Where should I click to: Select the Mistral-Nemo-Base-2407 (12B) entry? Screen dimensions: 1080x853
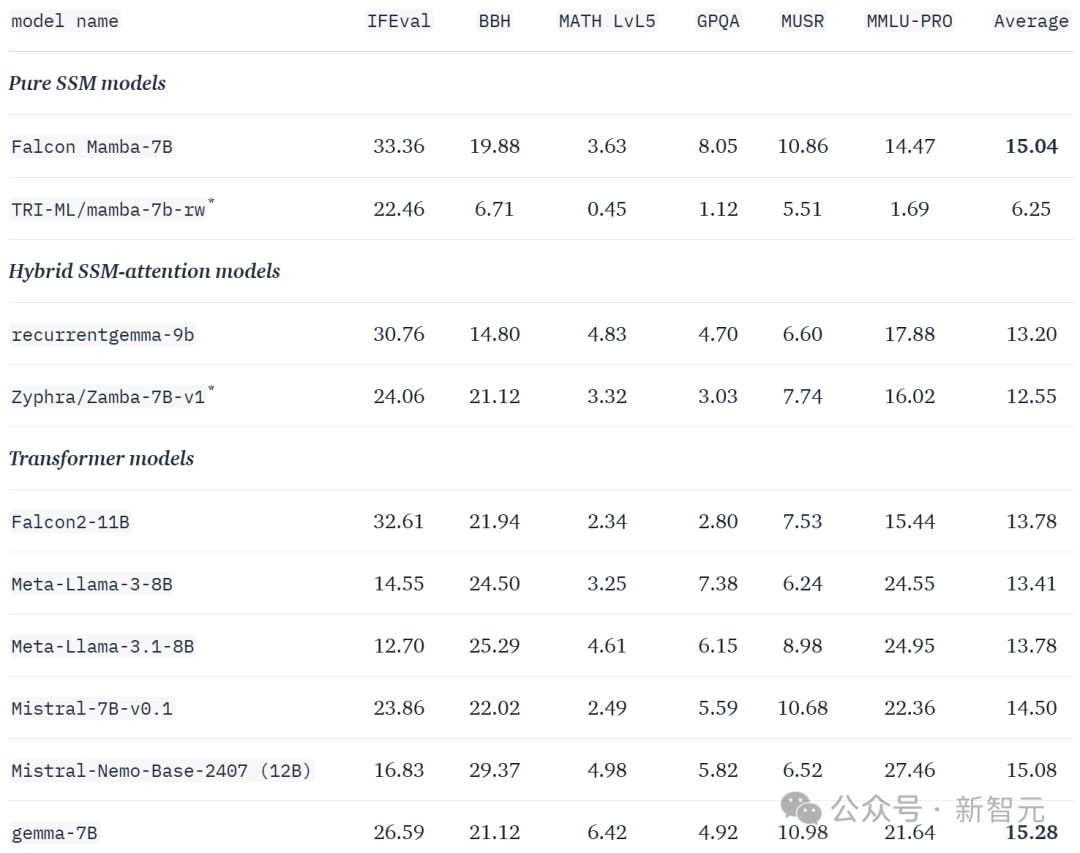click(162, 771)
